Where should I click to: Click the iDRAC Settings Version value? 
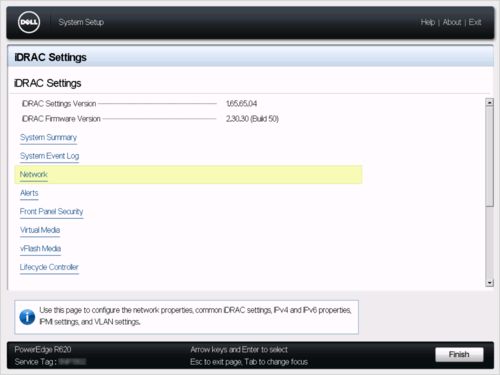click(241, 104)
